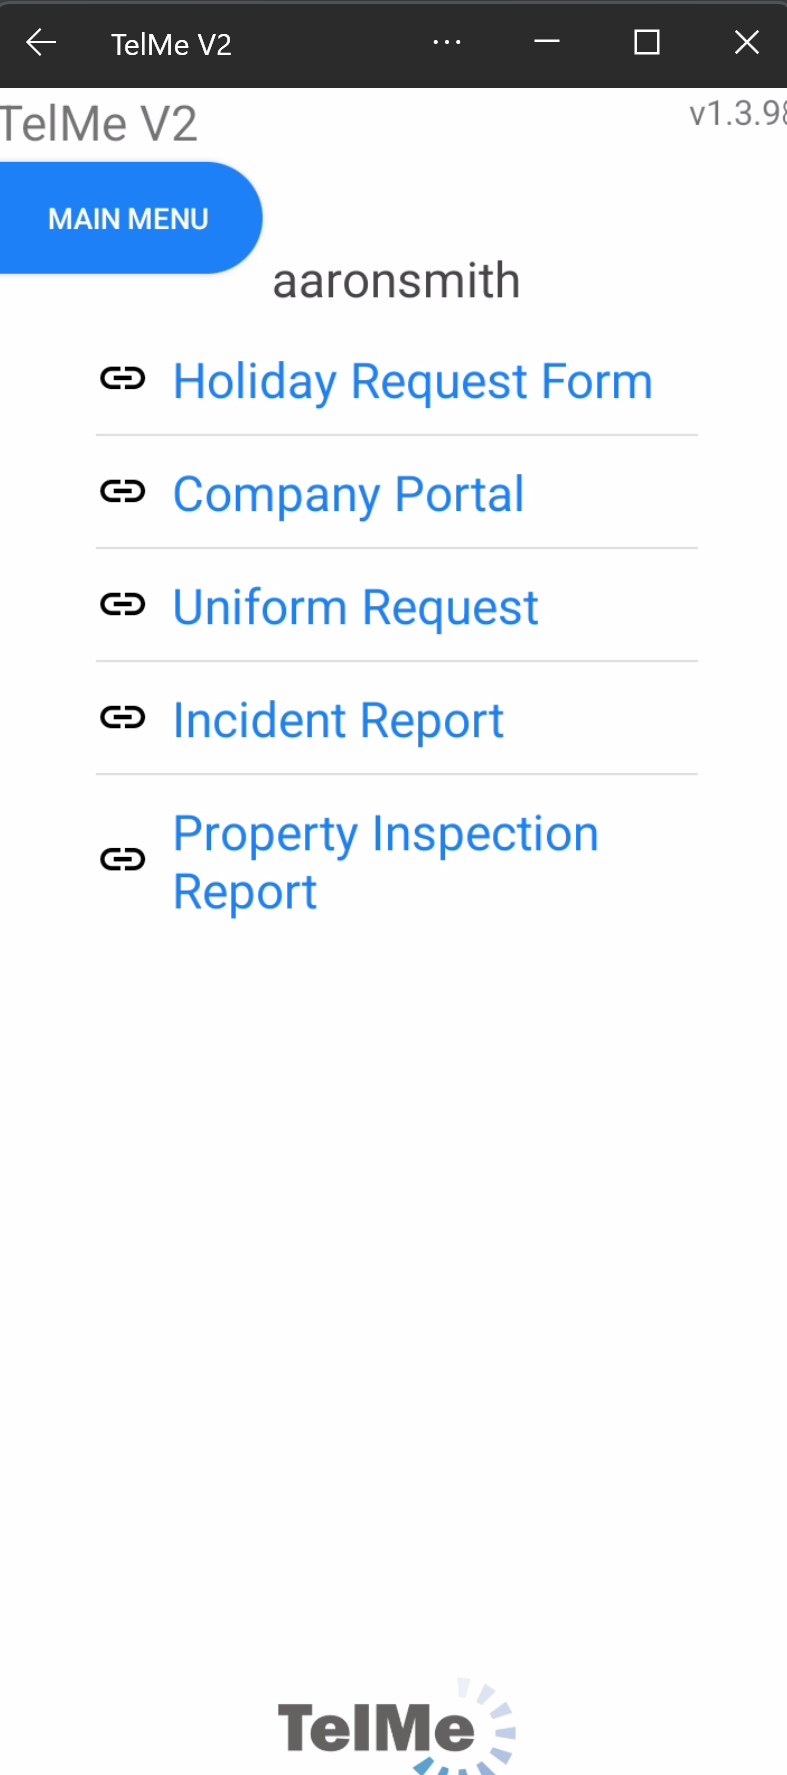Open the Uniform Request link
The height and width of the screenshot is (1775, 787).
tap(355, 607)
